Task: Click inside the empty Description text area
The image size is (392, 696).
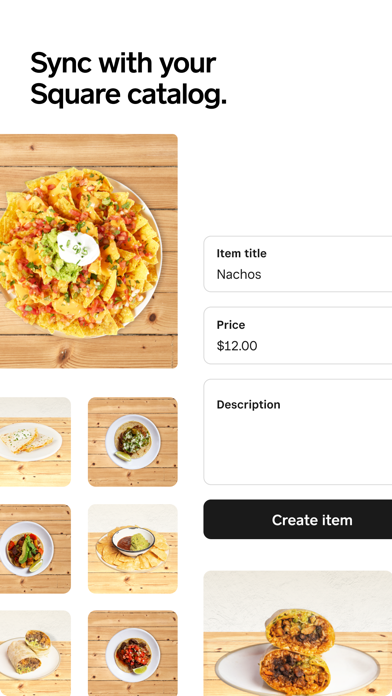Action: [x=298, y=446]
